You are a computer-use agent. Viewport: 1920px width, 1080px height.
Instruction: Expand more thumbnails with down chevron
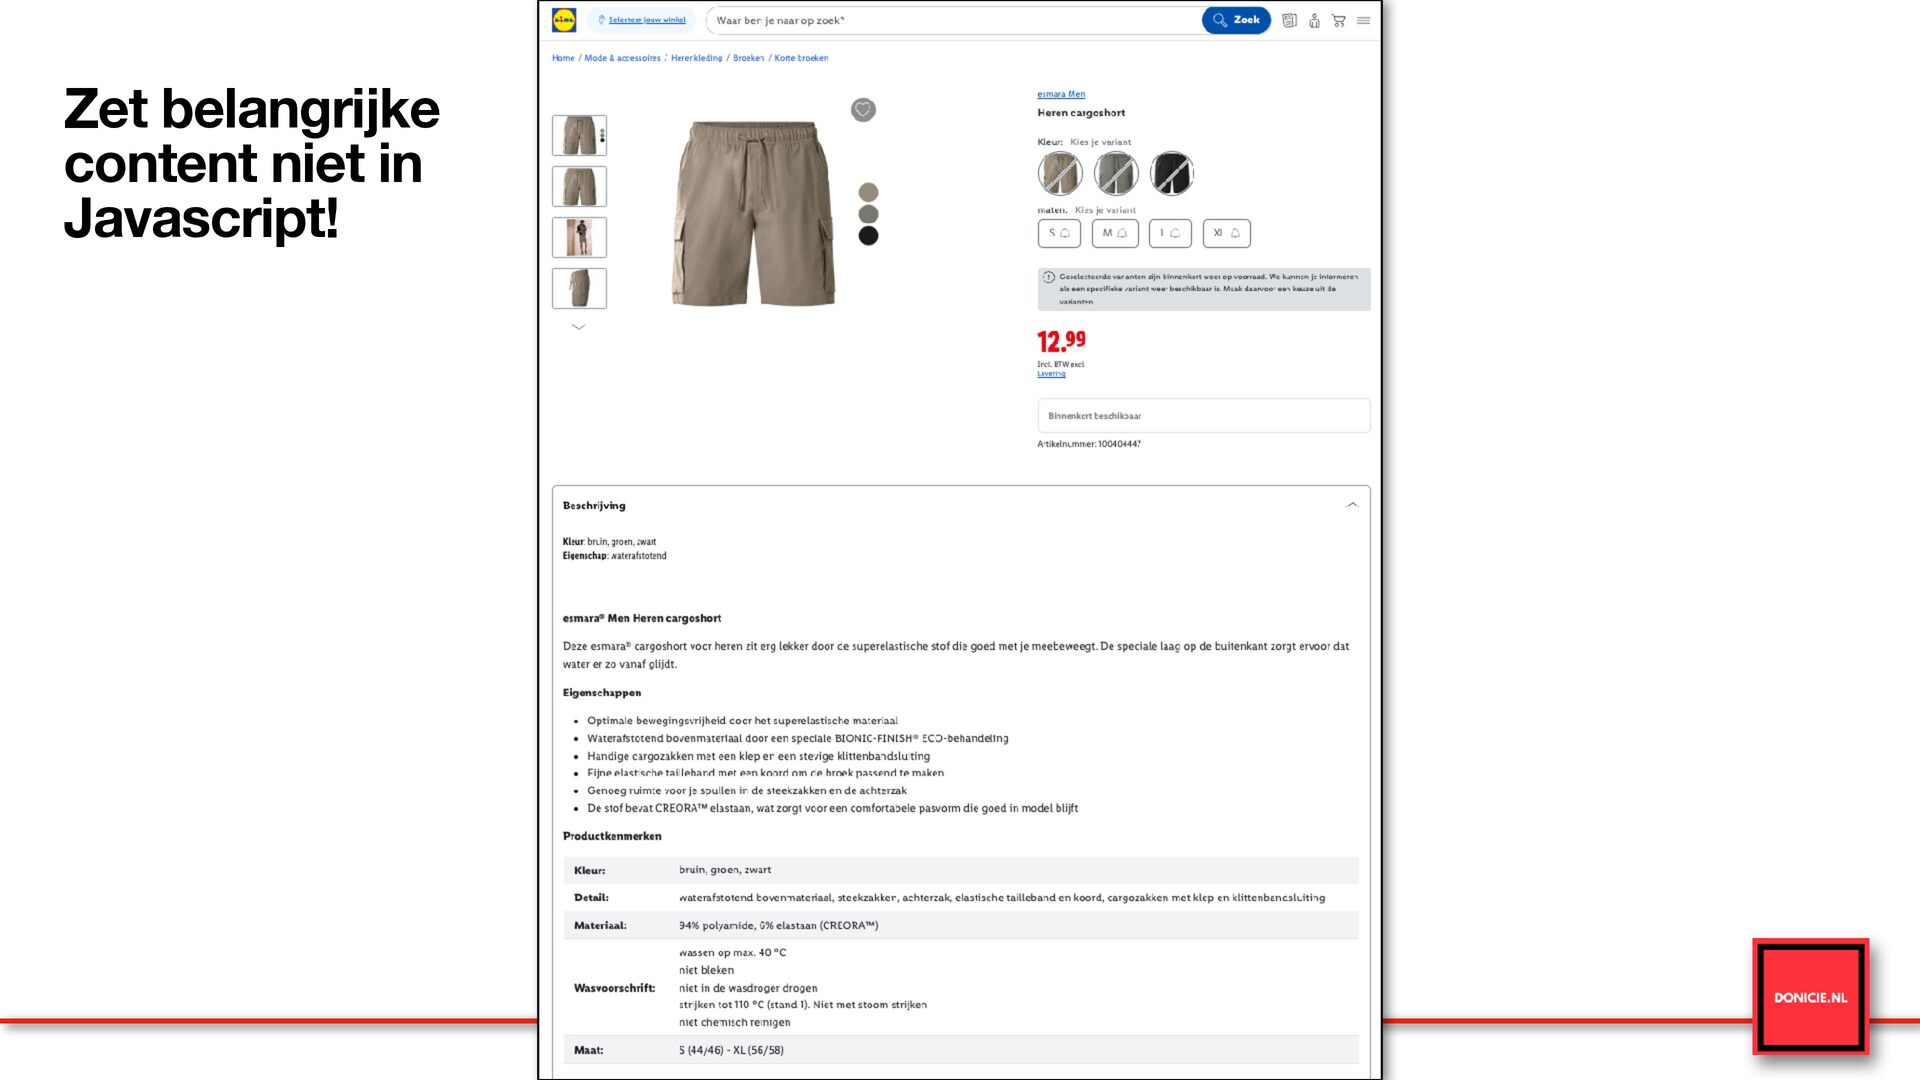tap(578, 327)
